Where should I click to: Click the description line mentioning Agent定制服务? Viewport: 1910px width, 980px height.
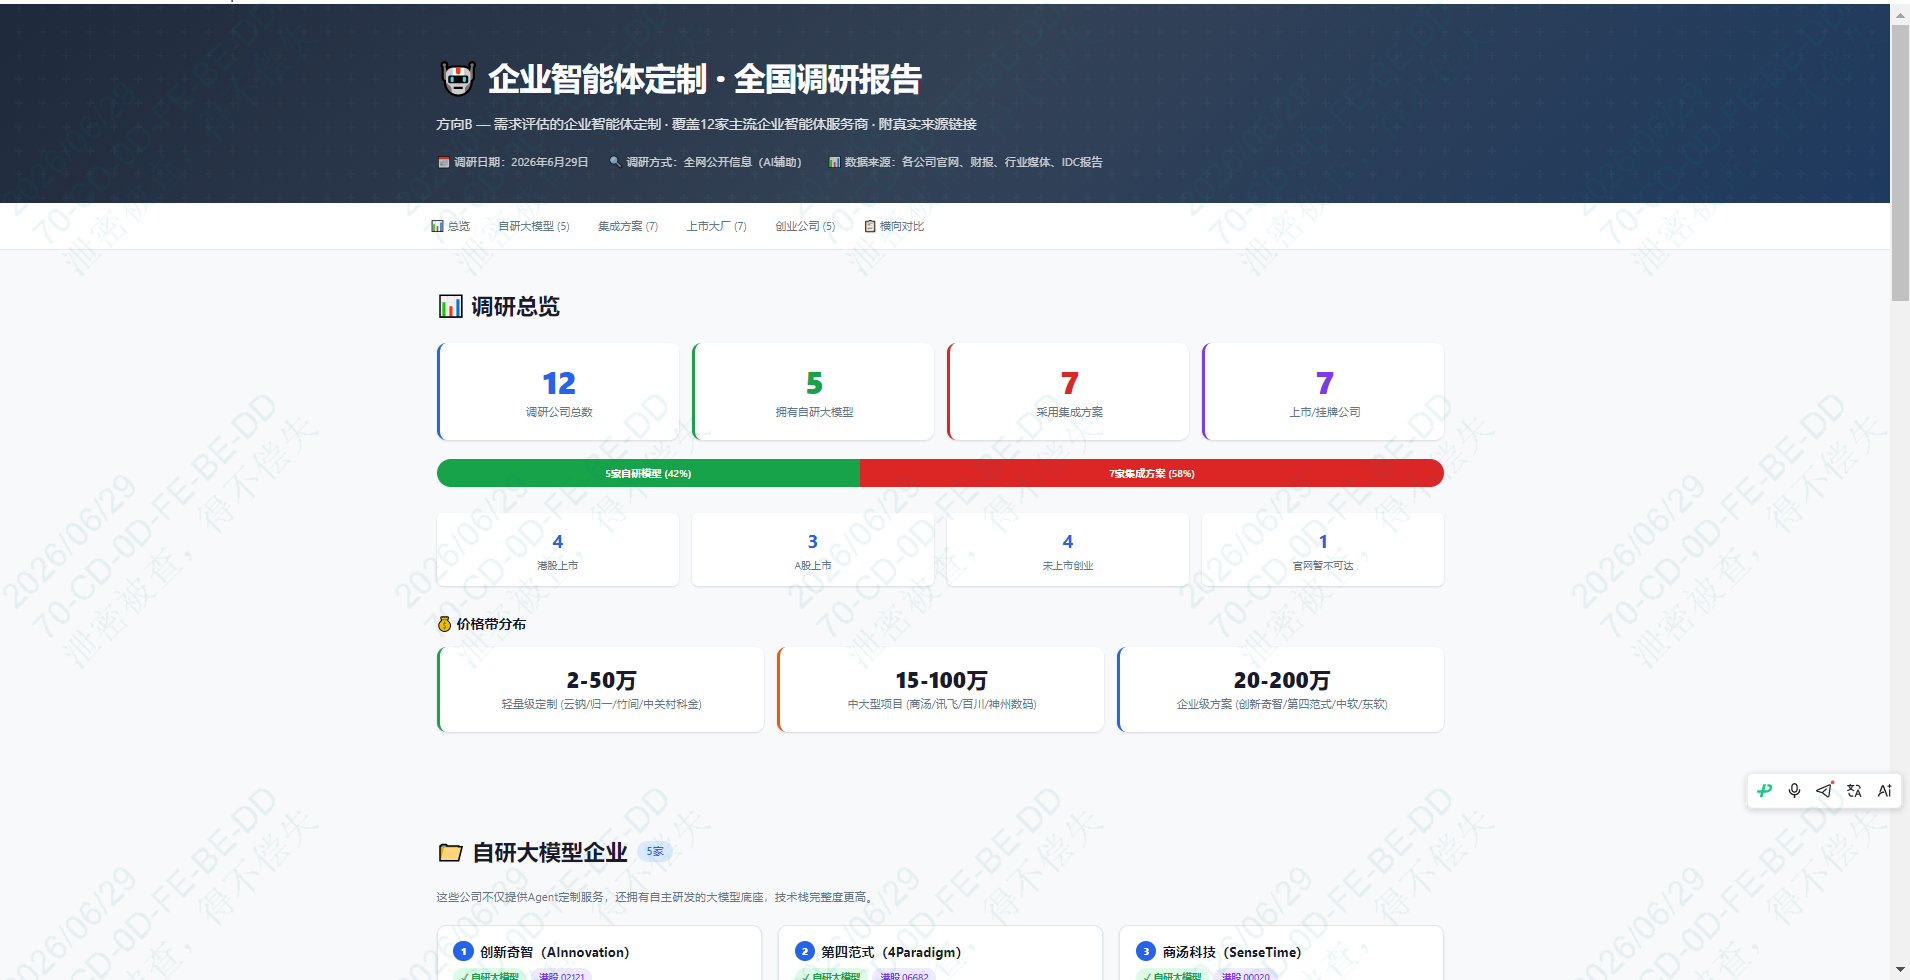pos(656,897)
